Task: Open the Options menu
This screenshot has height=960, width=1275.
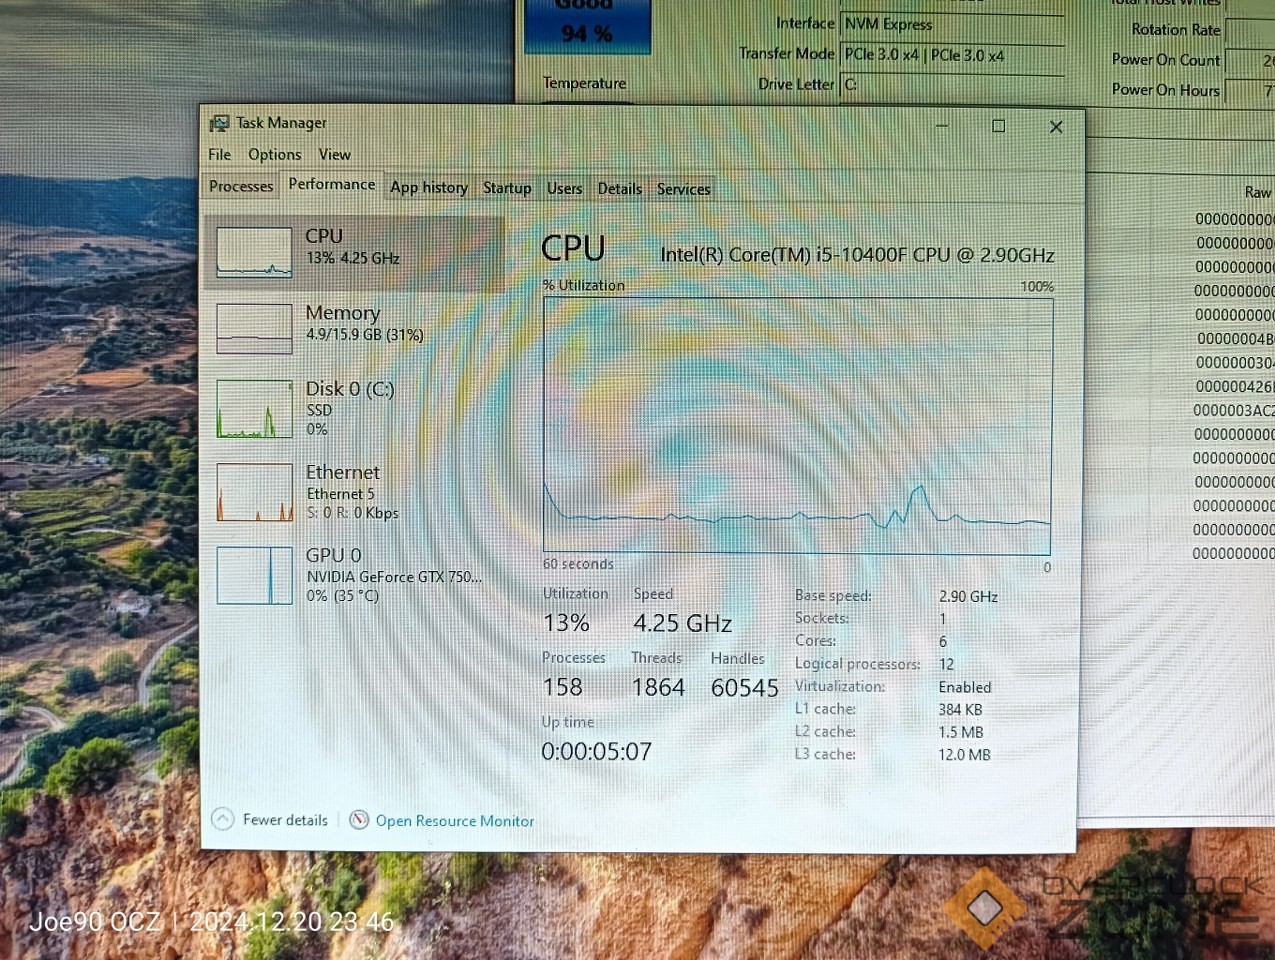Action: (x=274, y=154)
